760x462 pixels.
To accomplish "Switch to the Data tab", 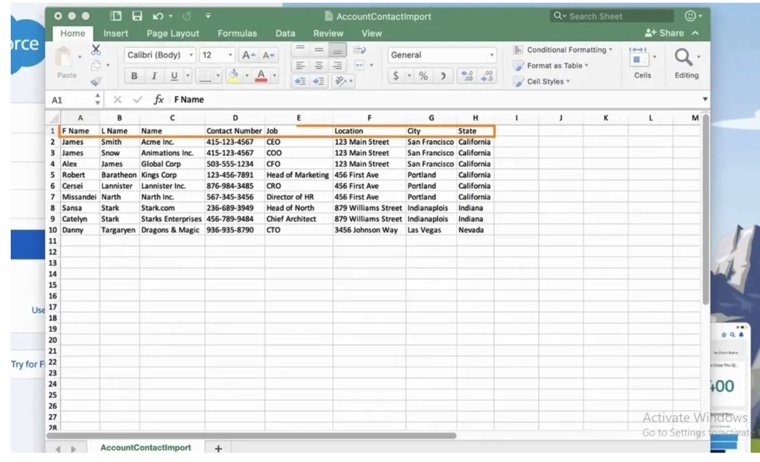I will click(285, 33).
